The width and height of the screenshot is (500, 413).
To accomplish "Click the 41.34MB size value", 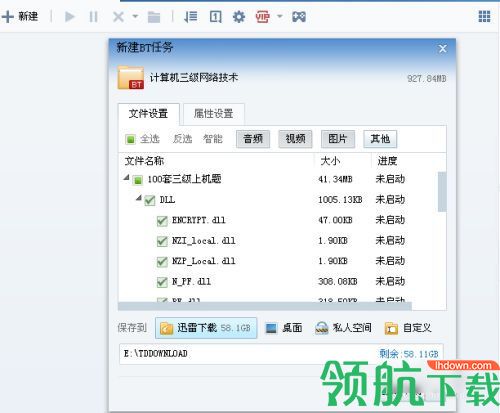I will coord(335,179).
